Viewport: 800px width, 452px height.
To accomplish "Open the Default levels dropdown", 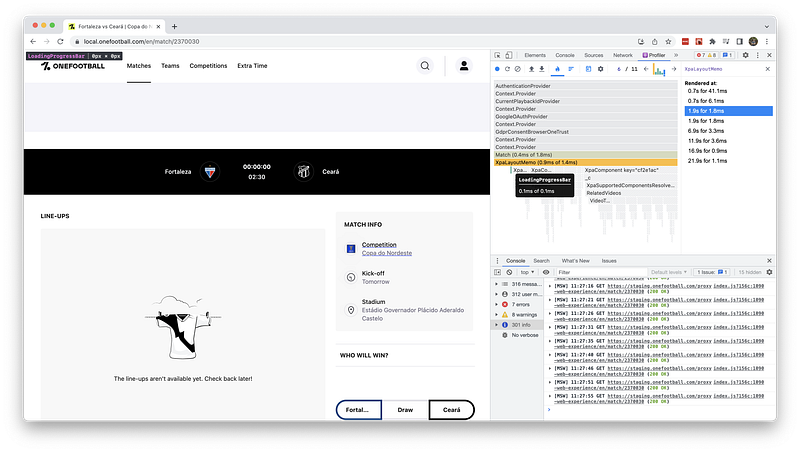I will point(672,271).
